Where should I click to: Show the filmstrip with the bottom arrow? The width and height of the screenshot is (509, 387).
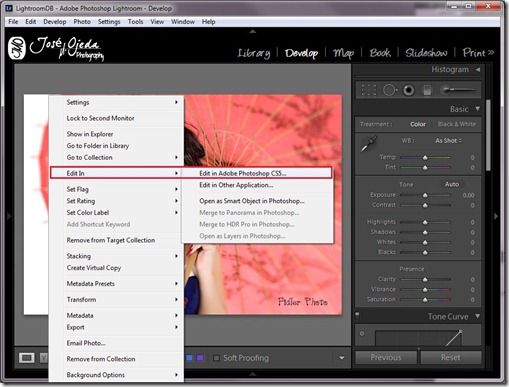[x=253, y=374]
